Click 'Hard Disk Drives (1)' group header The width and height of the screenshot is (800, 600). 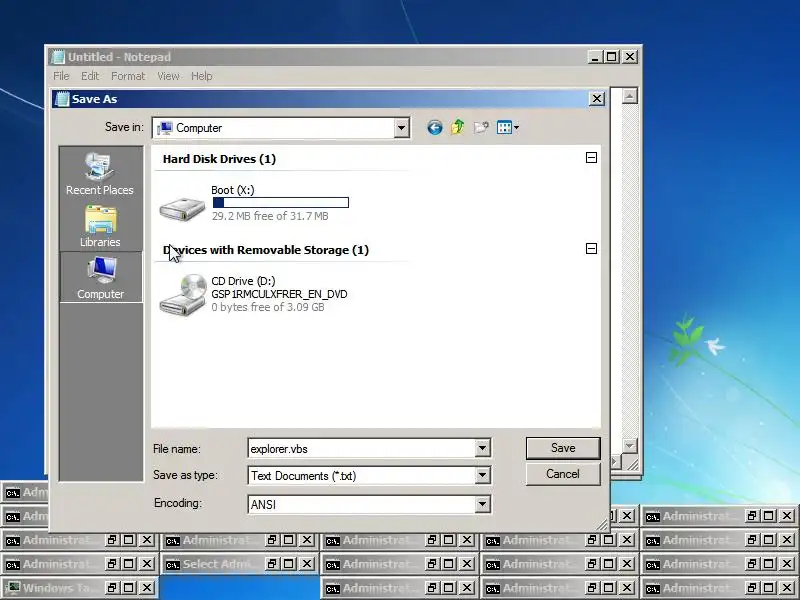click(x=219, y=159)
